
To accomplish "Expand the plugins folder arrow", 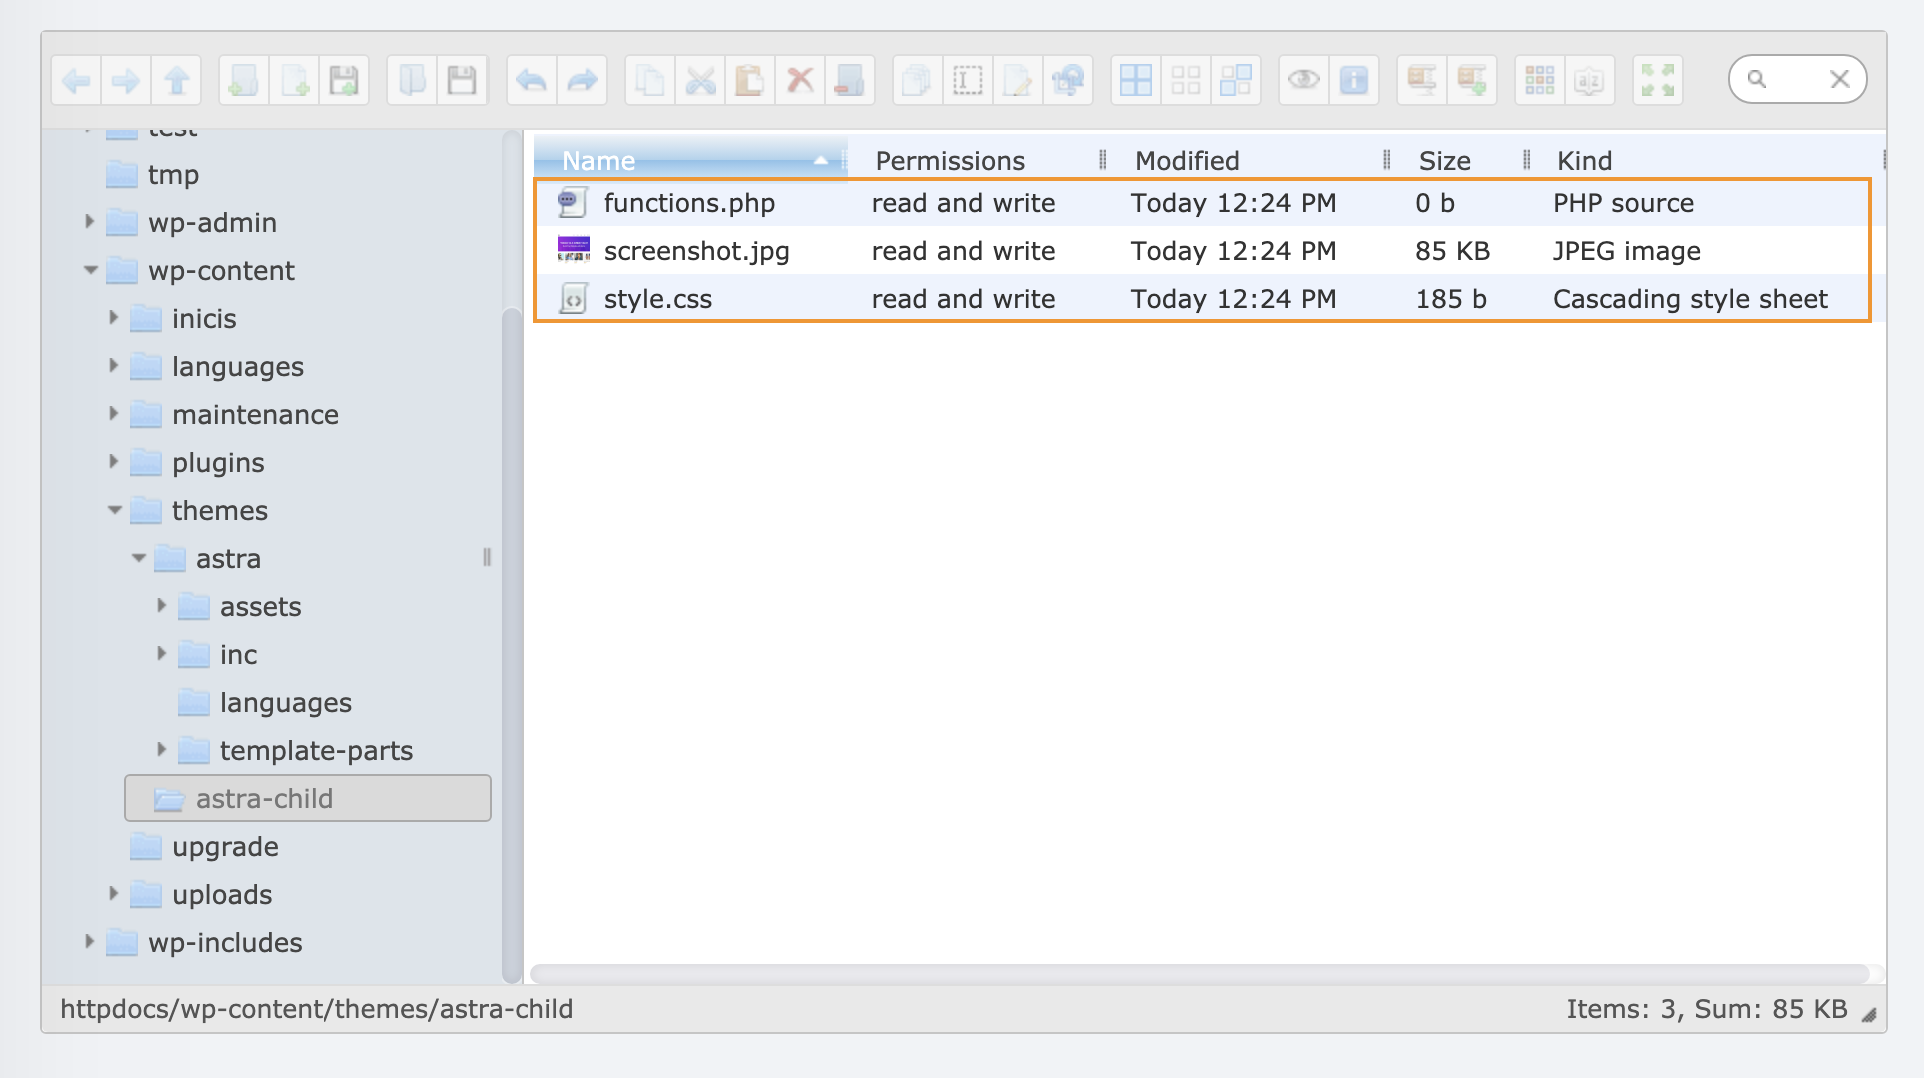I will (113, 462).
